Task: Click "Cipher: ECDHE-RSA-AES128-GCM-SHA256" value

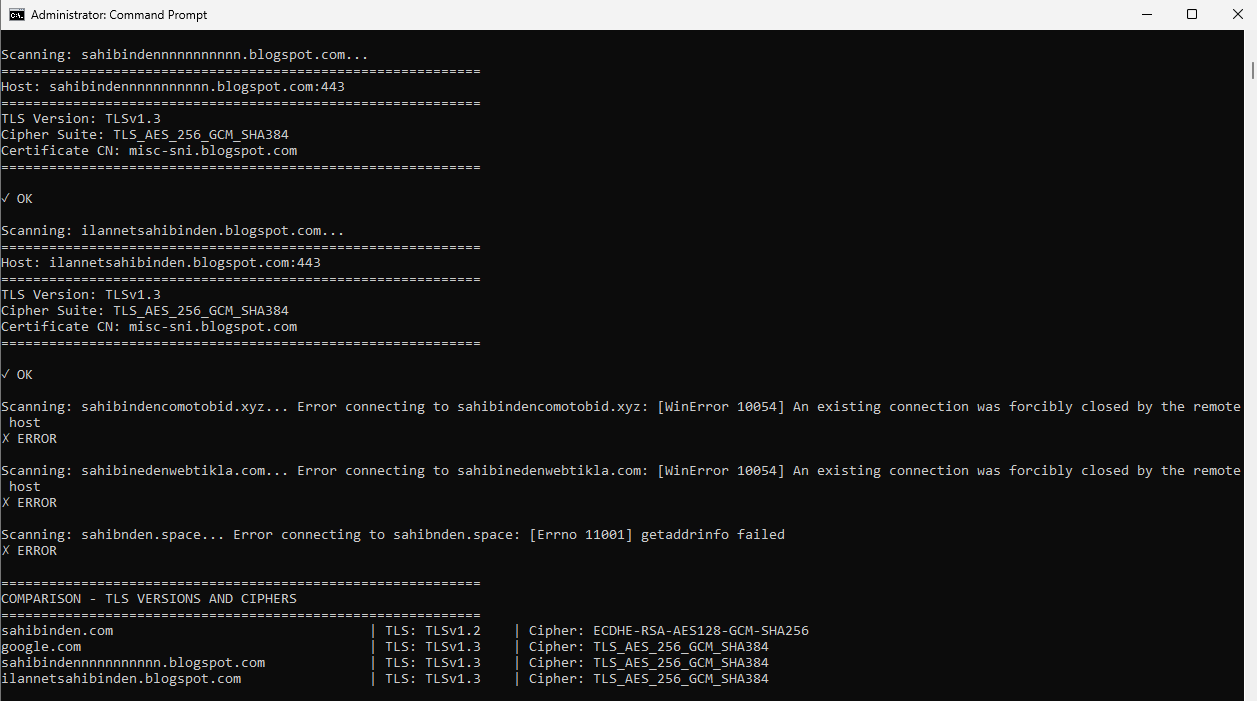Action: 669,631
